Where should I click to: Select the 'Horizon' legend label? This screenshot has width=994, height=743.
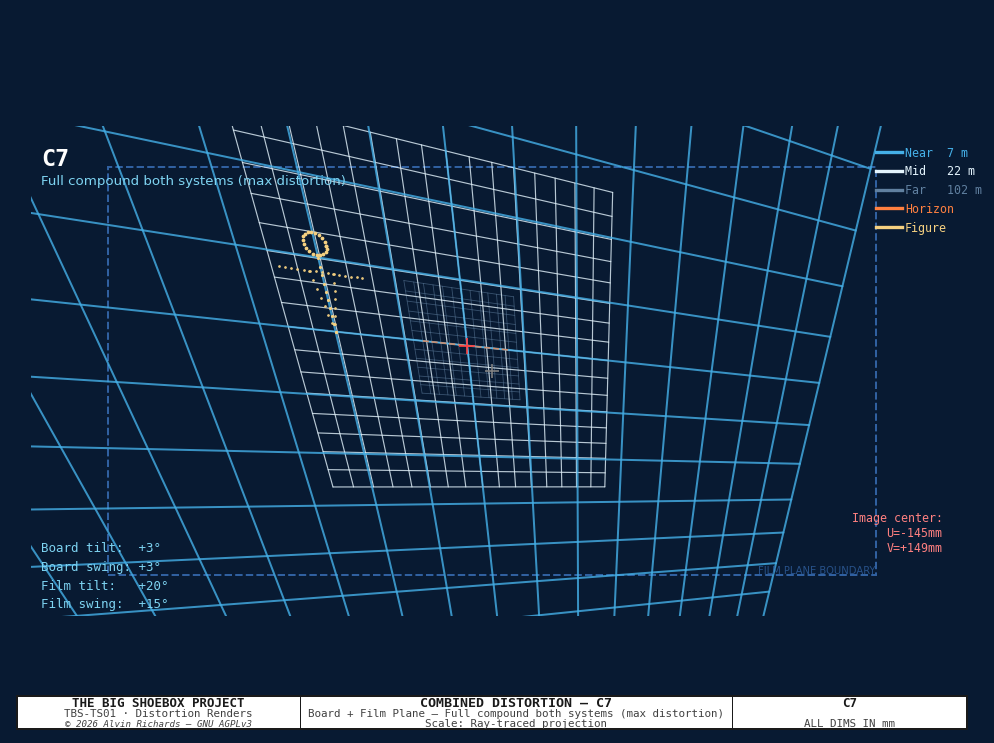click(929, 209)
